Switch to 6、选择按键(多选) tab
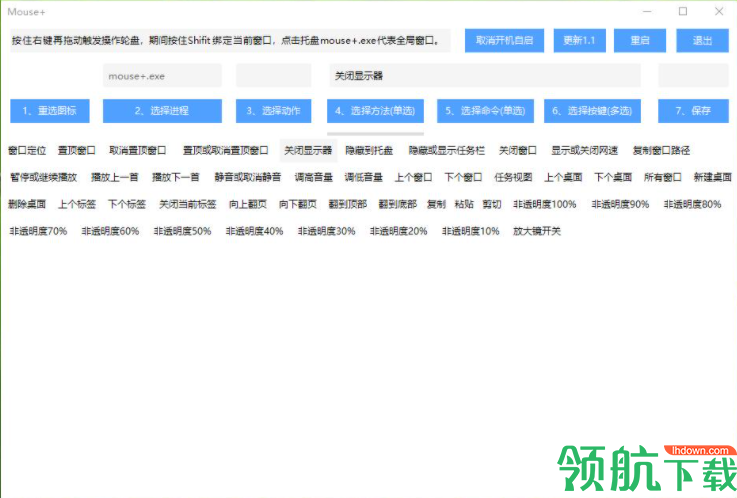Screen dimensions: 737x498 pyautogui.click(x=592, y=111)
